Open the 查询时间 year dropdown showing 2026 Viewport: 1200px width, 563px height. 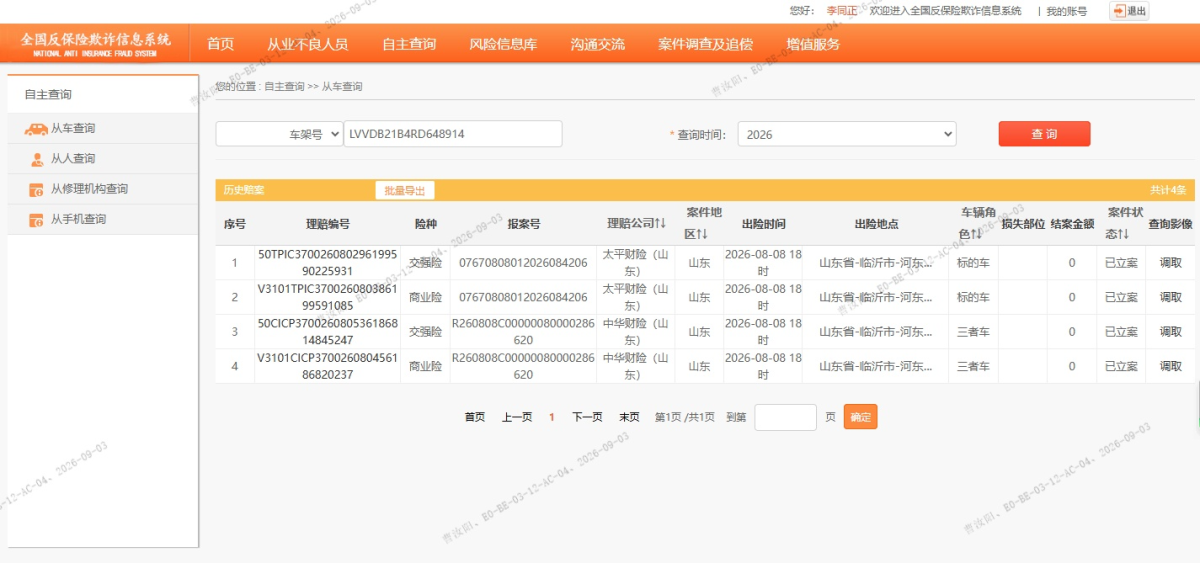pyautogui.click(x=847, y=134)
